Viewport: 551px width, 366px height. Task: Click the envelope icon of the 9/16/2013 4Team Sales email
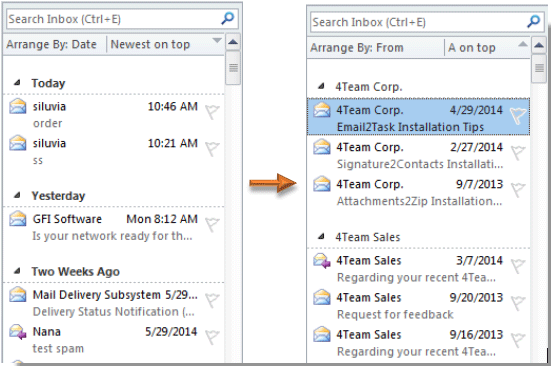(322, 334)
